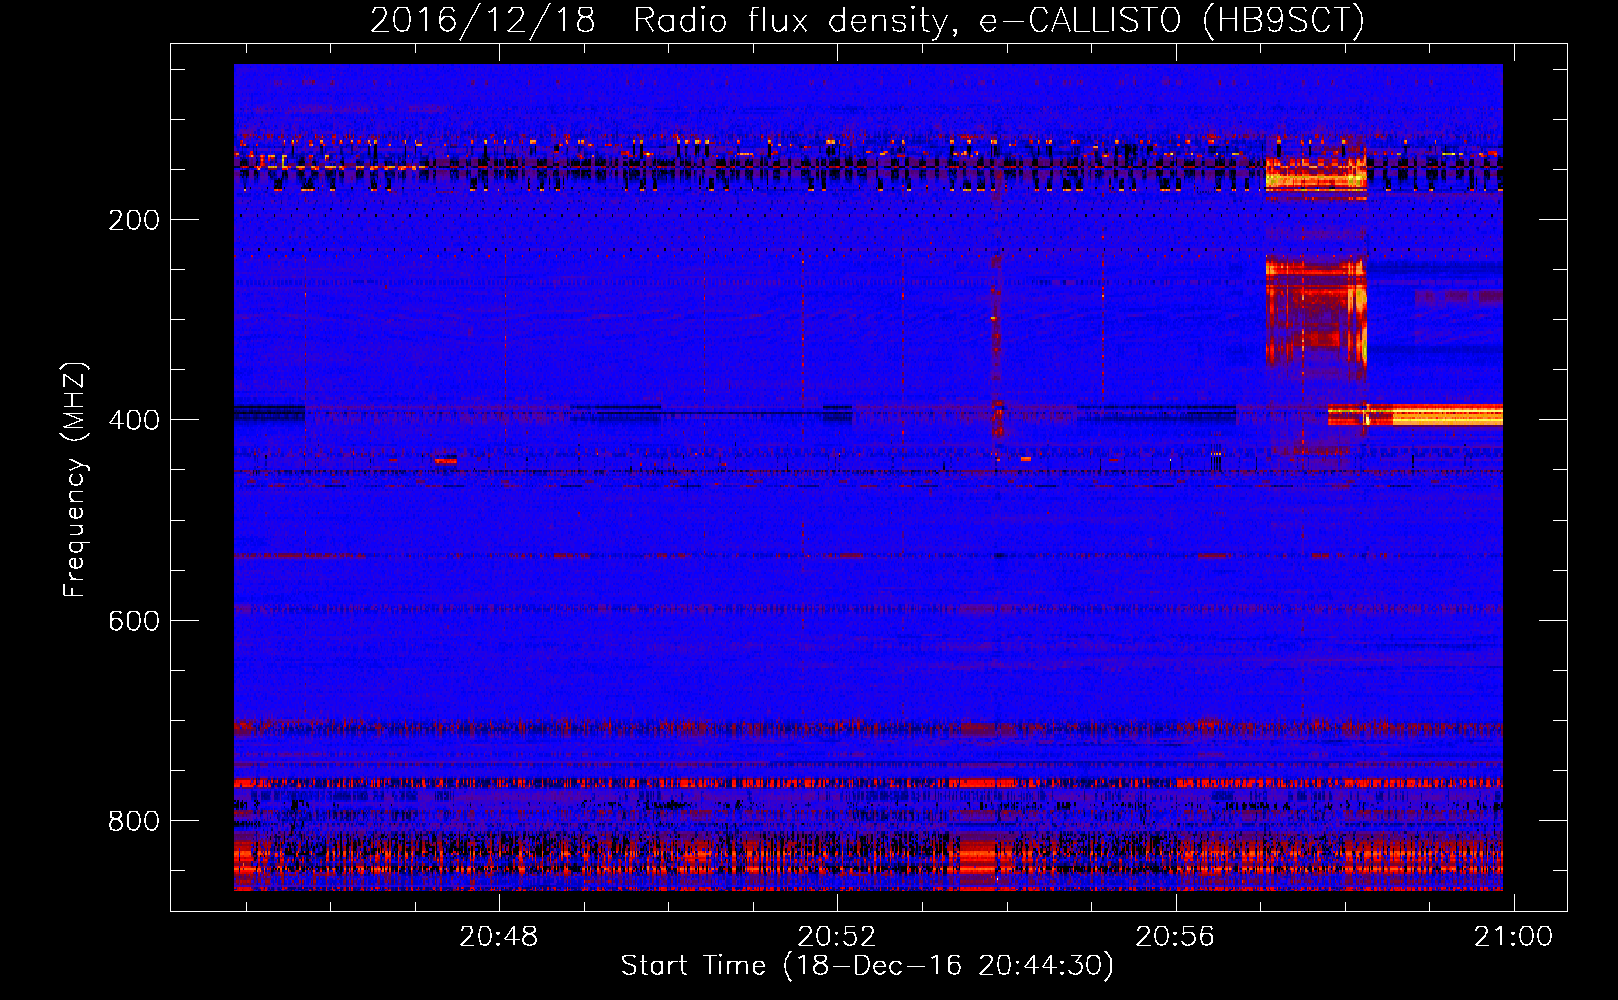
Task: Click the '600' frequency tick label
Action: 134,621
